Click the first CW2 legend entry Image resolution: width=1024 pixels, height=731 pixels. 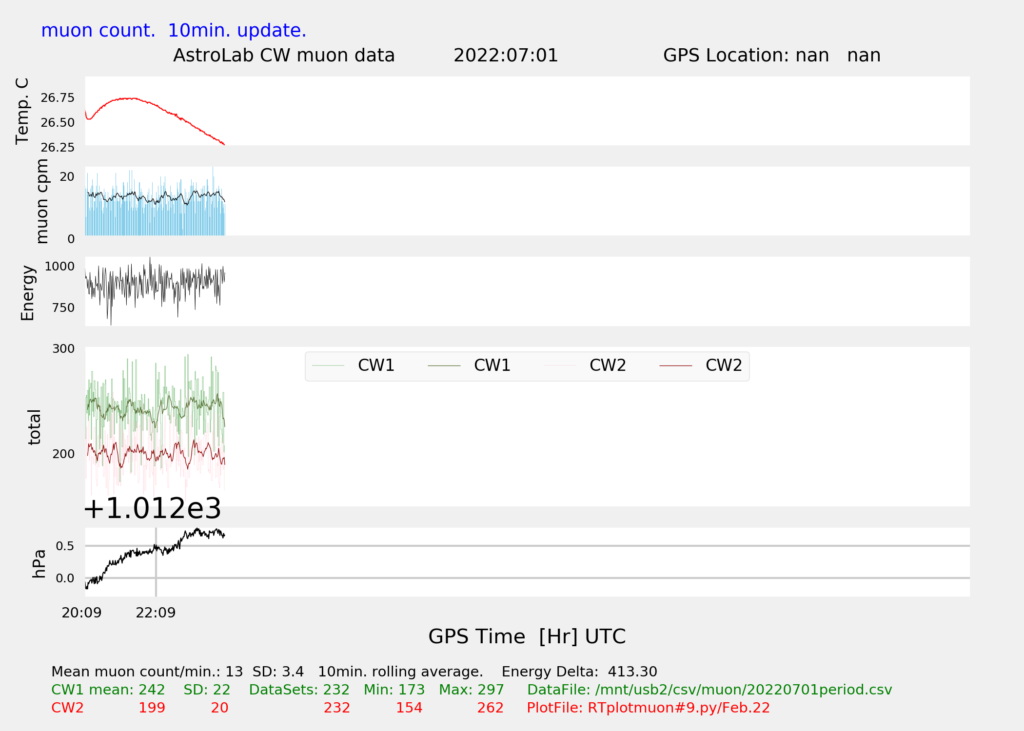coord(584,365)
